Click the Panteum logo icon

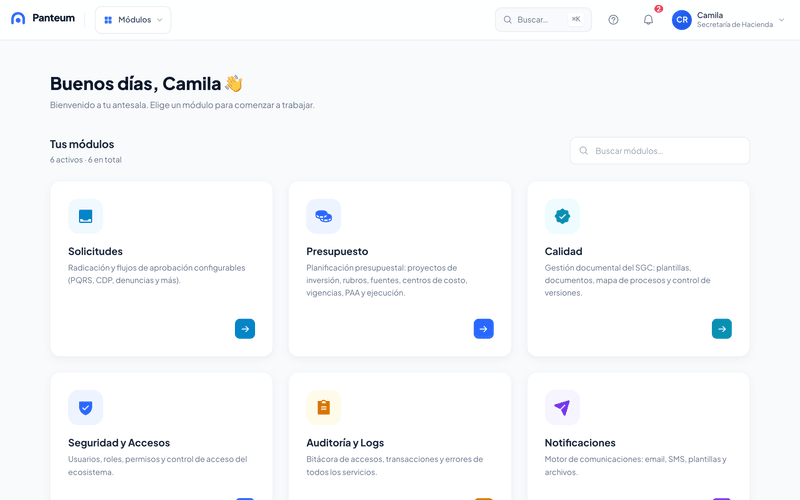click(18, 18)
